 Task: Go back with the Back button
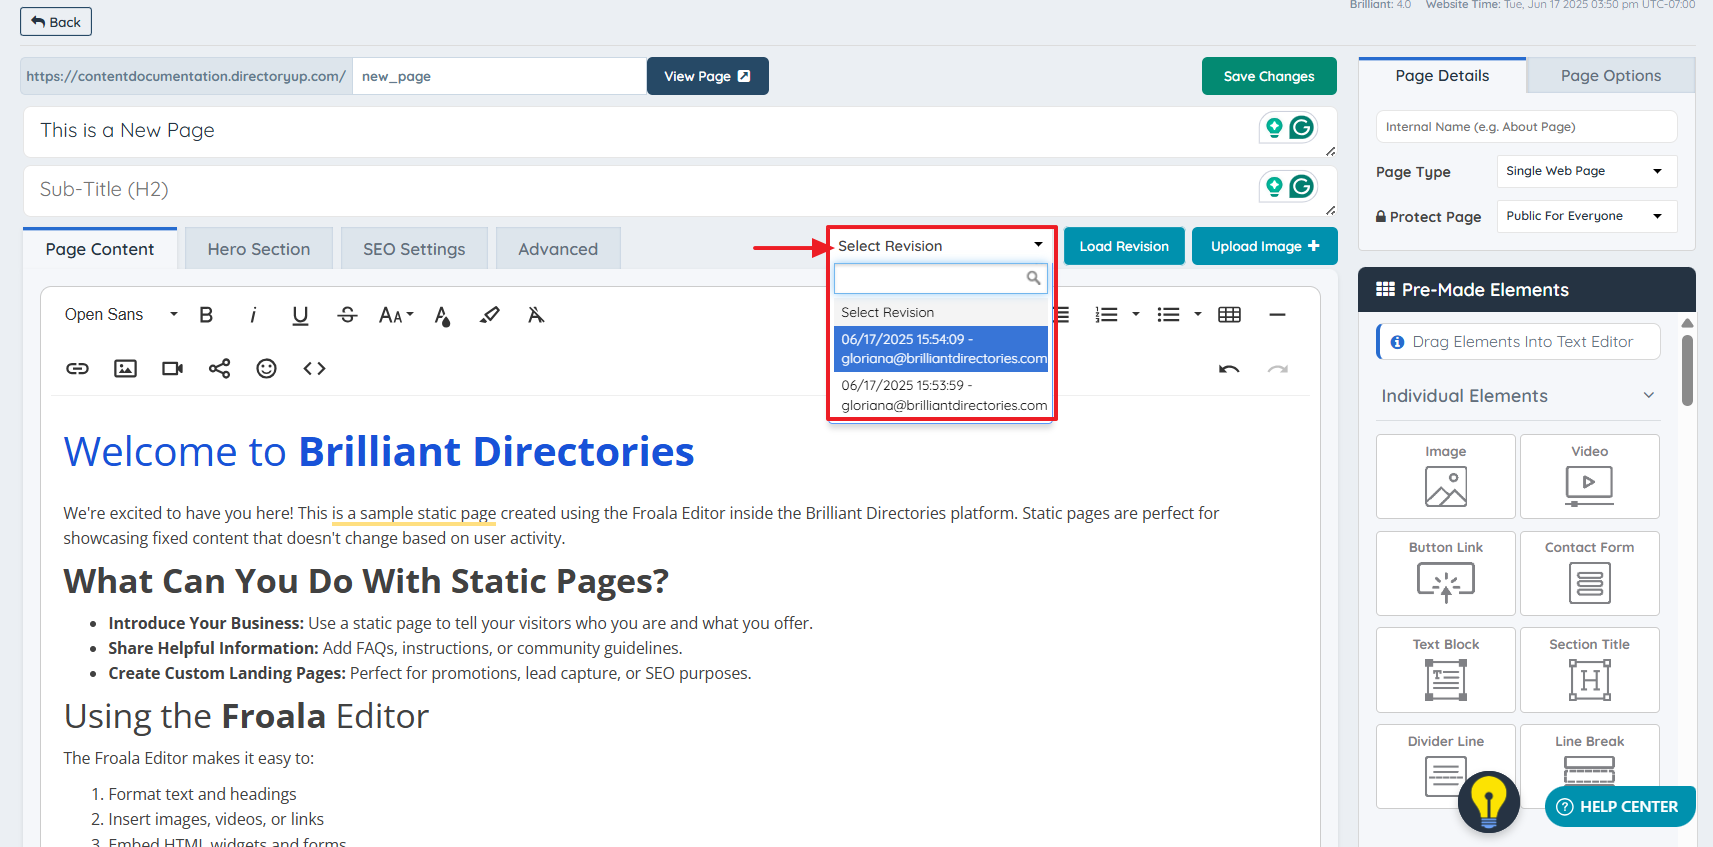coord(56,22)
